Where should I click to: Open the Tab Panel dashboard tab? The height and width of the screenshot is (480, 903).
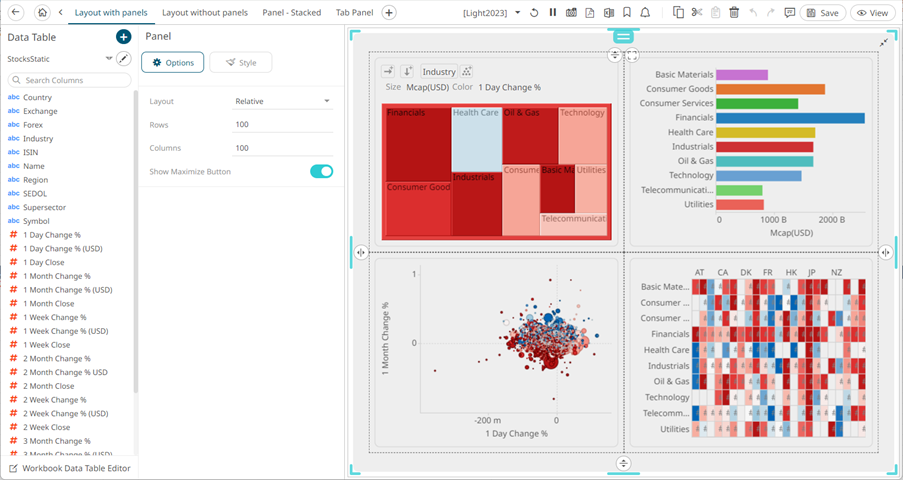coord(354,13)
